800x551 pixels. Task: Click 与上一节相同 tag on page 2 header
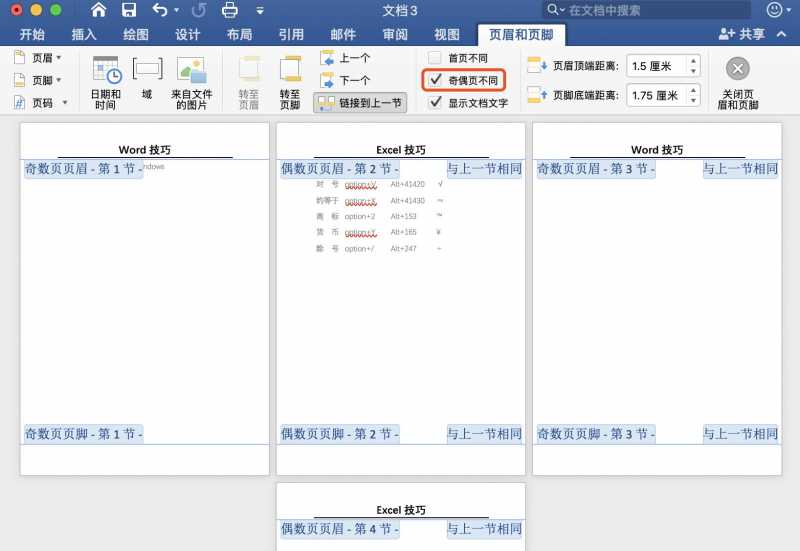point(485,168)
